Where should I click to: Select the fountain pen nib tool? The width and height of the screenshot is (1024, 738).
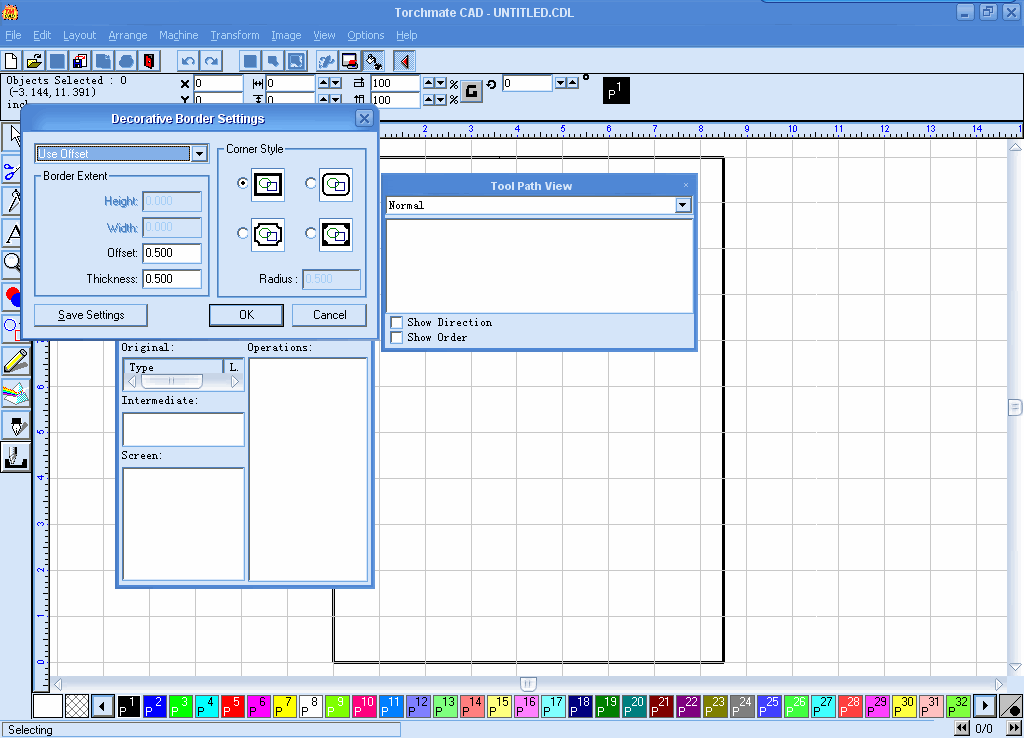pos(16,426)
